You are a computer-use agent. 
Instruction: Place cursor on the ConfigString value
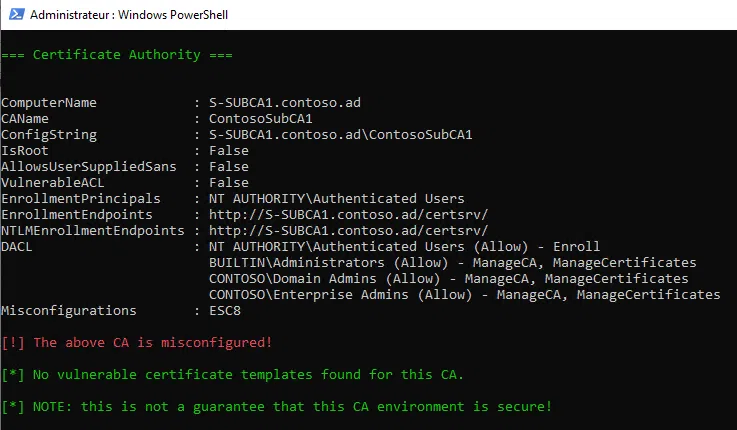point(340,135)
